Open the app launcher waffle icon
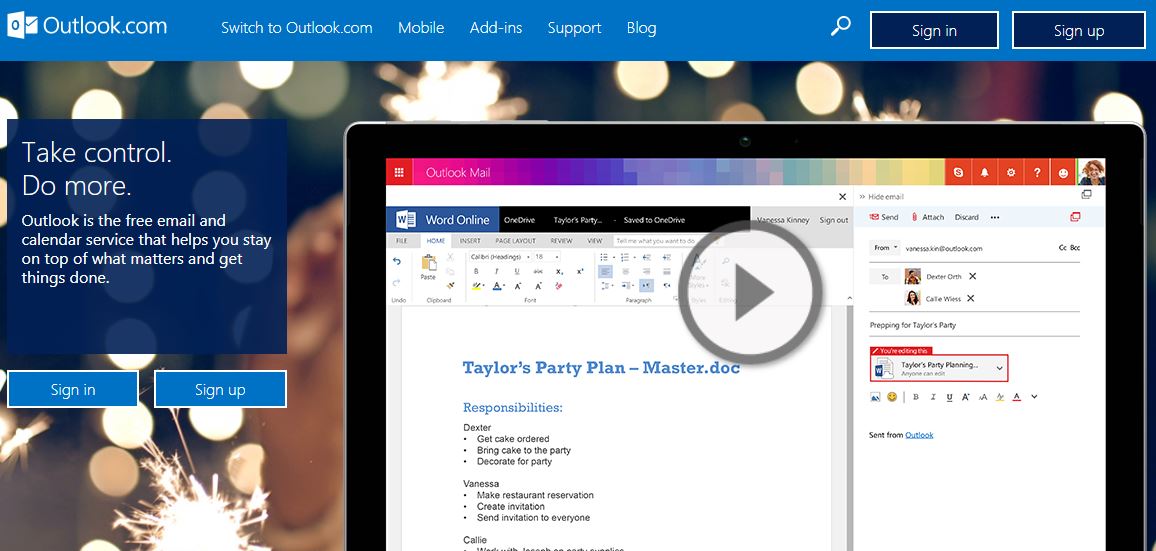The image size is (1156, 551). click(399, 173)
